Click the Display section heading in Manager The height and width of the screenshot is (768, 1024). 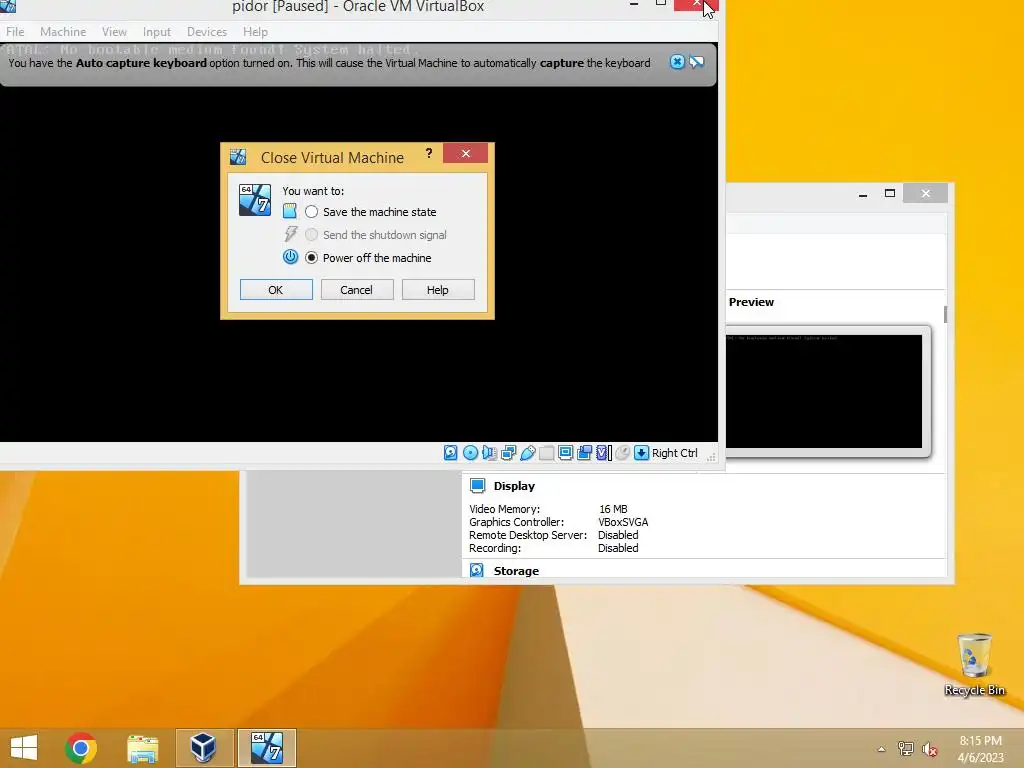pos(514,485)
